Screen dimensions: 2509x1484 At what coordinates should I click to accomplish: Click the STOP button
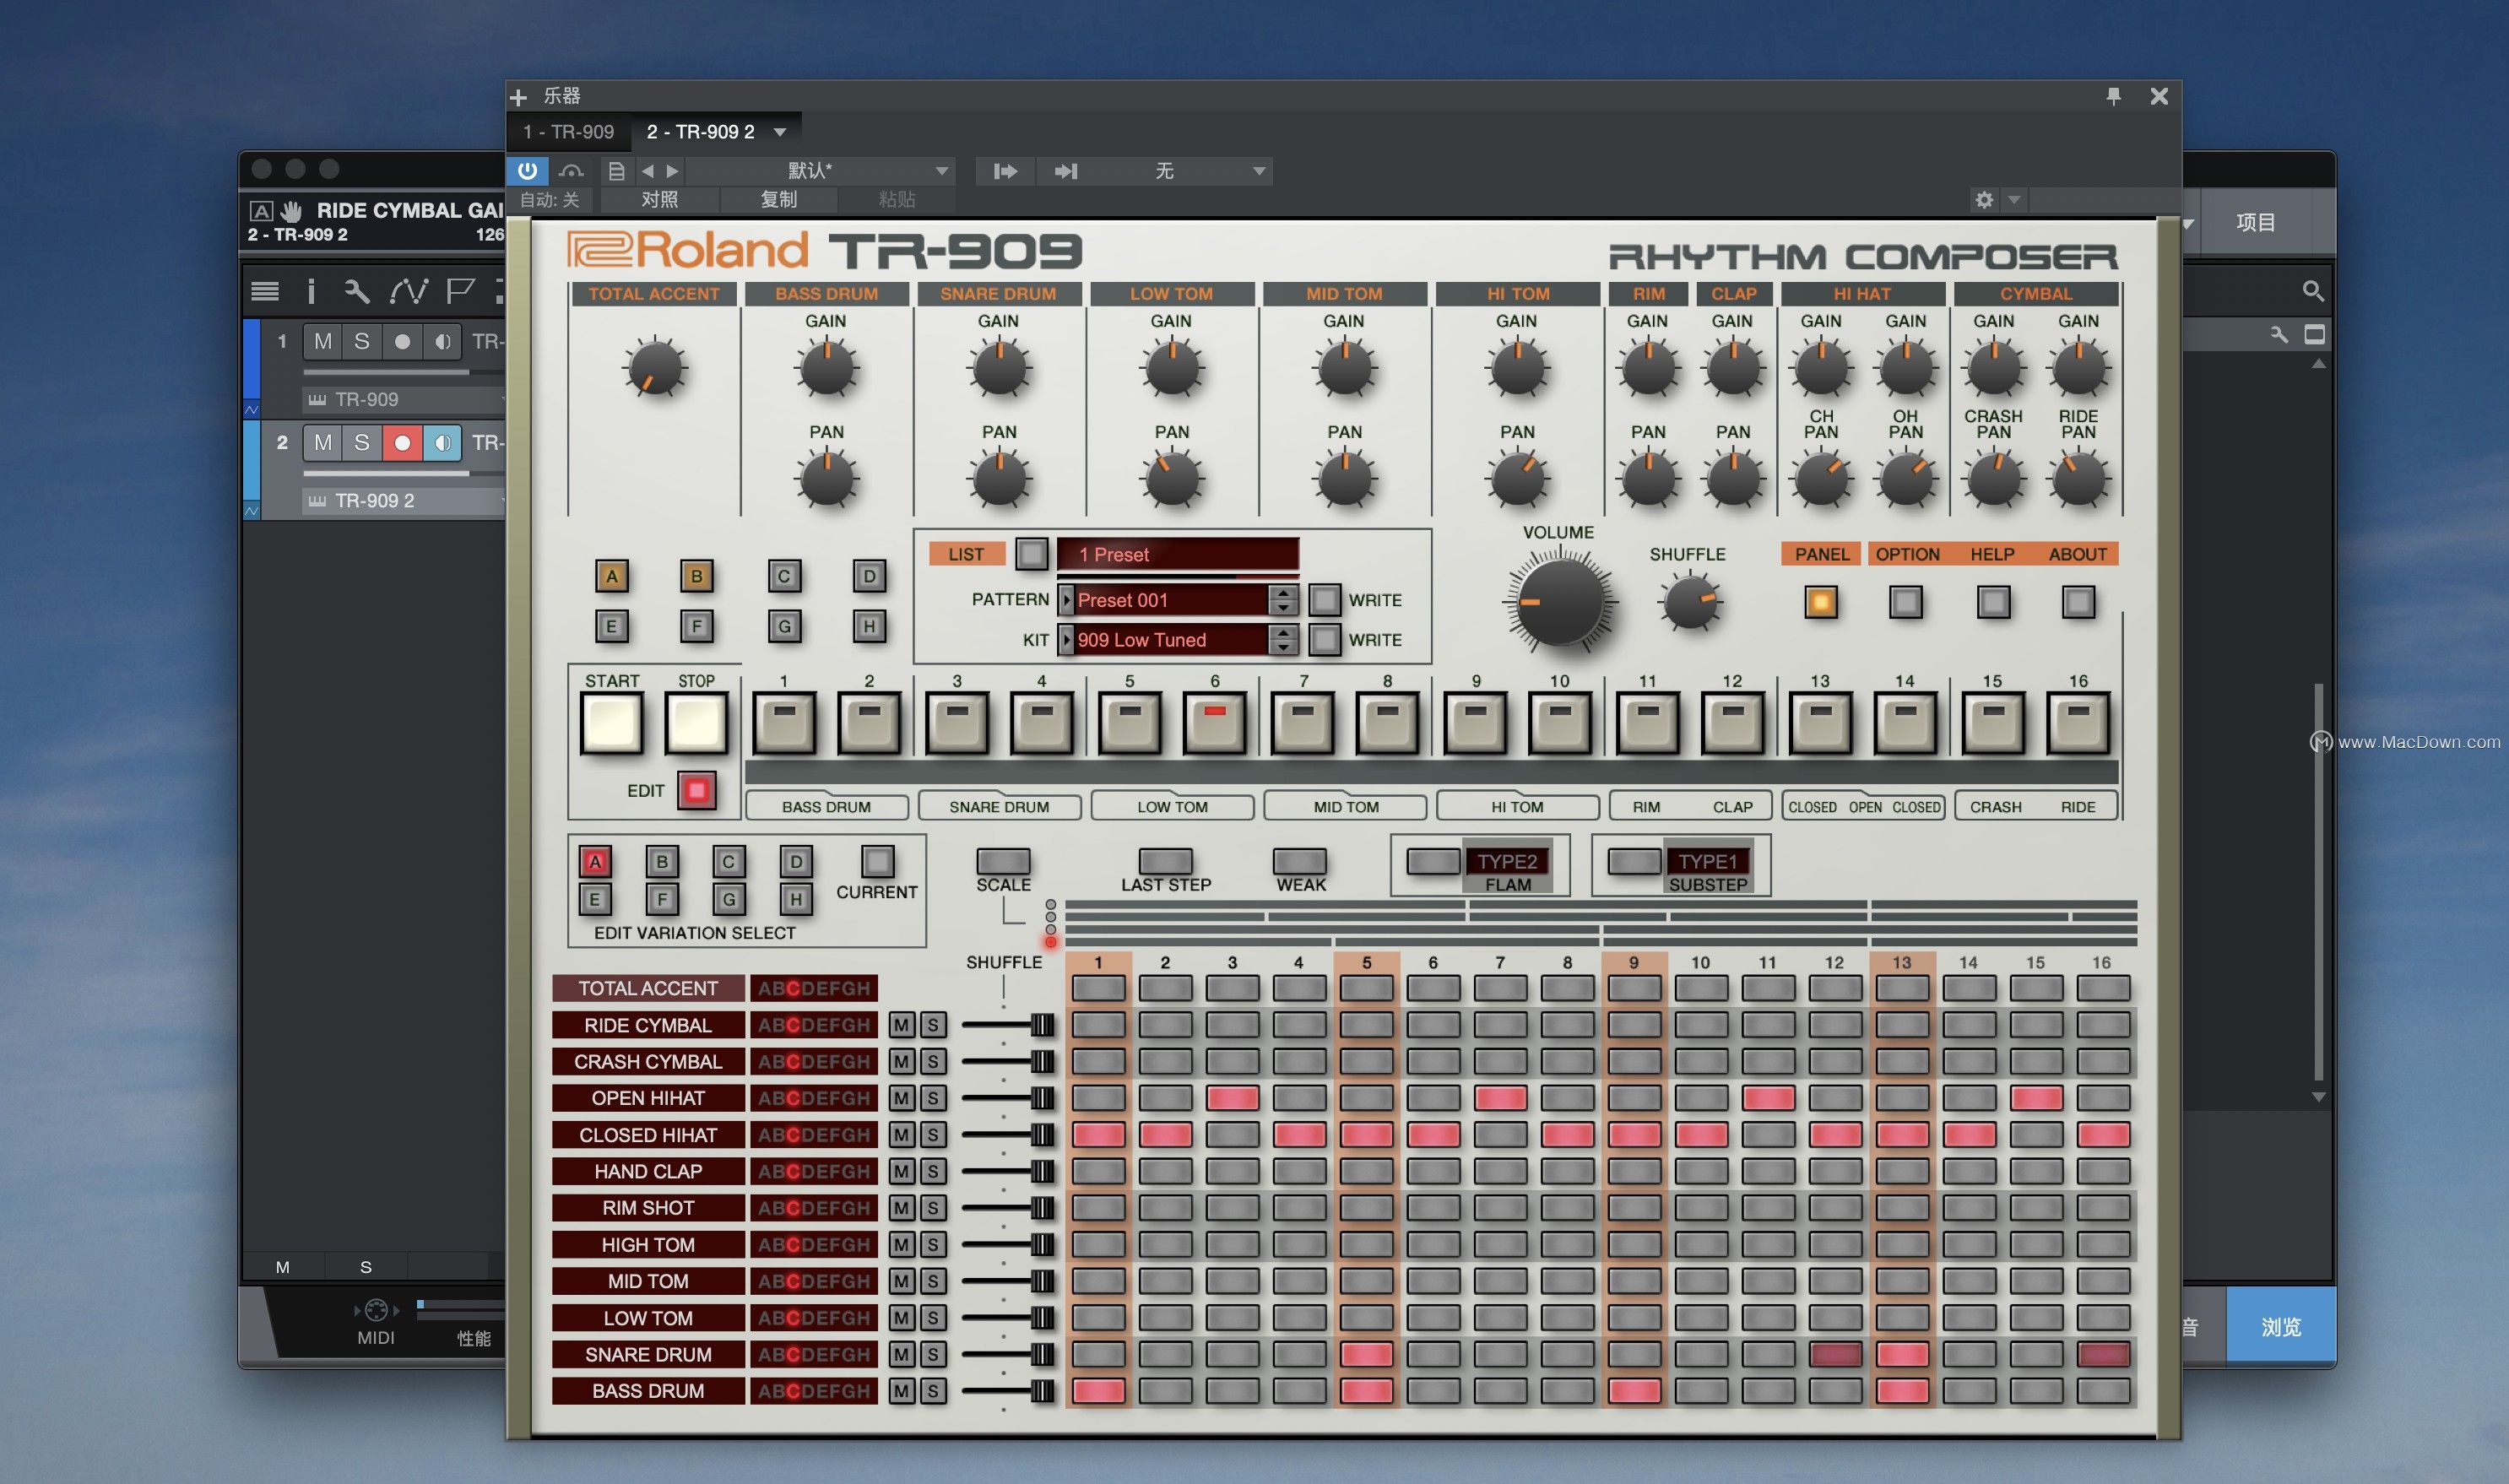click(697, 723)
